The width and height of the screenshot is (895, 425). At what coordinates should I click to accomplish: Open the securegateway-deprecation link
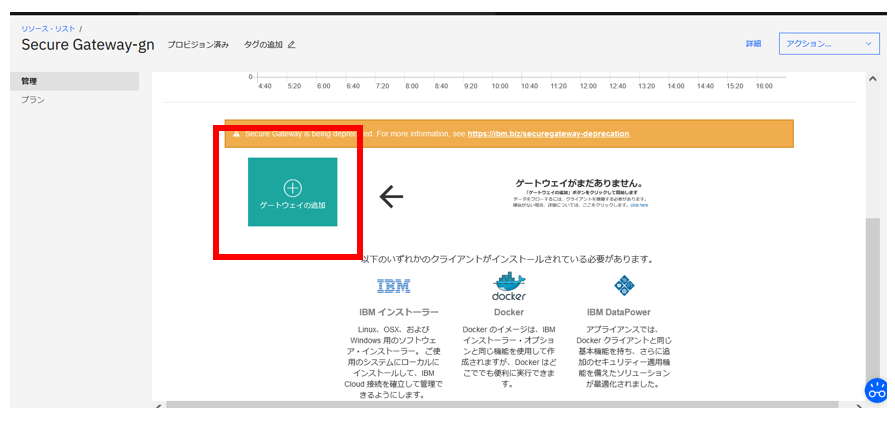(x=548, y=134)
